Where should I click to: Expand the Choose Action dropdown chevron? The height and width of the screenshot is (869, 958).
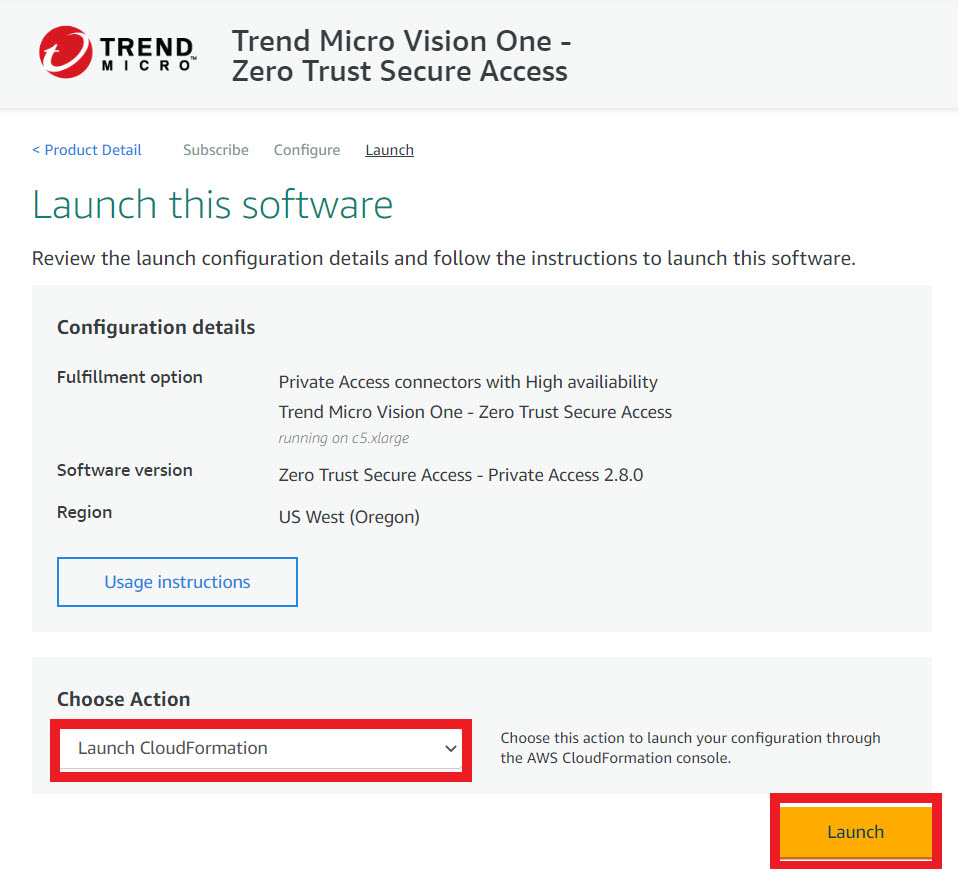click(449, 748)
